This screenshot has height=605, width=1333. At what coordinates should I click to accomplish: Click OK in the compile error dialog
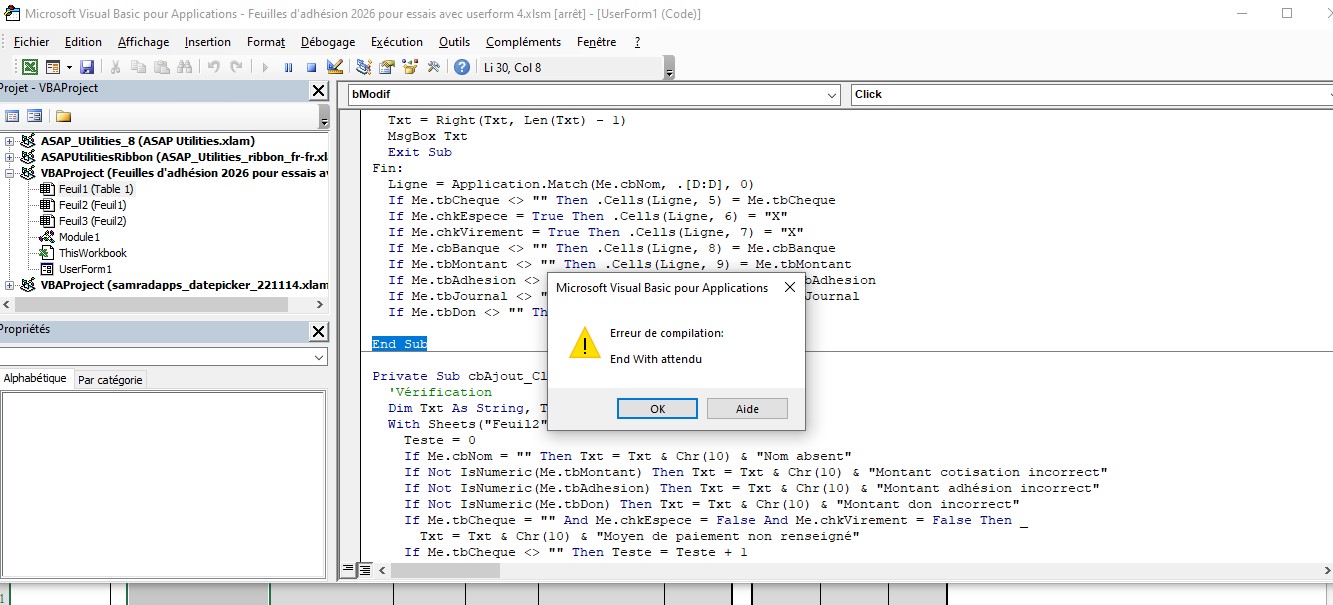657,409
